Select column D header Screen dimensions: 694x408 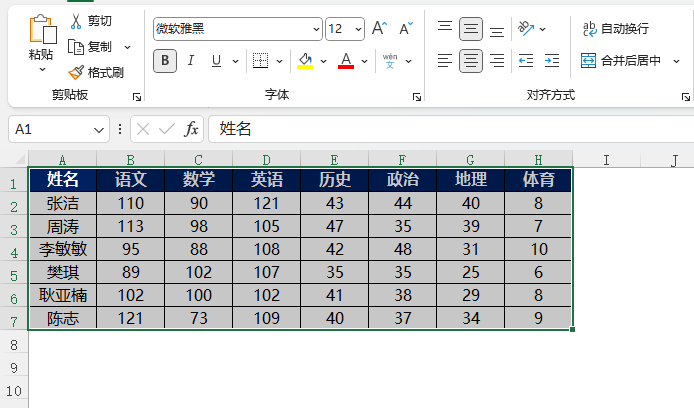tap(266, 159)
